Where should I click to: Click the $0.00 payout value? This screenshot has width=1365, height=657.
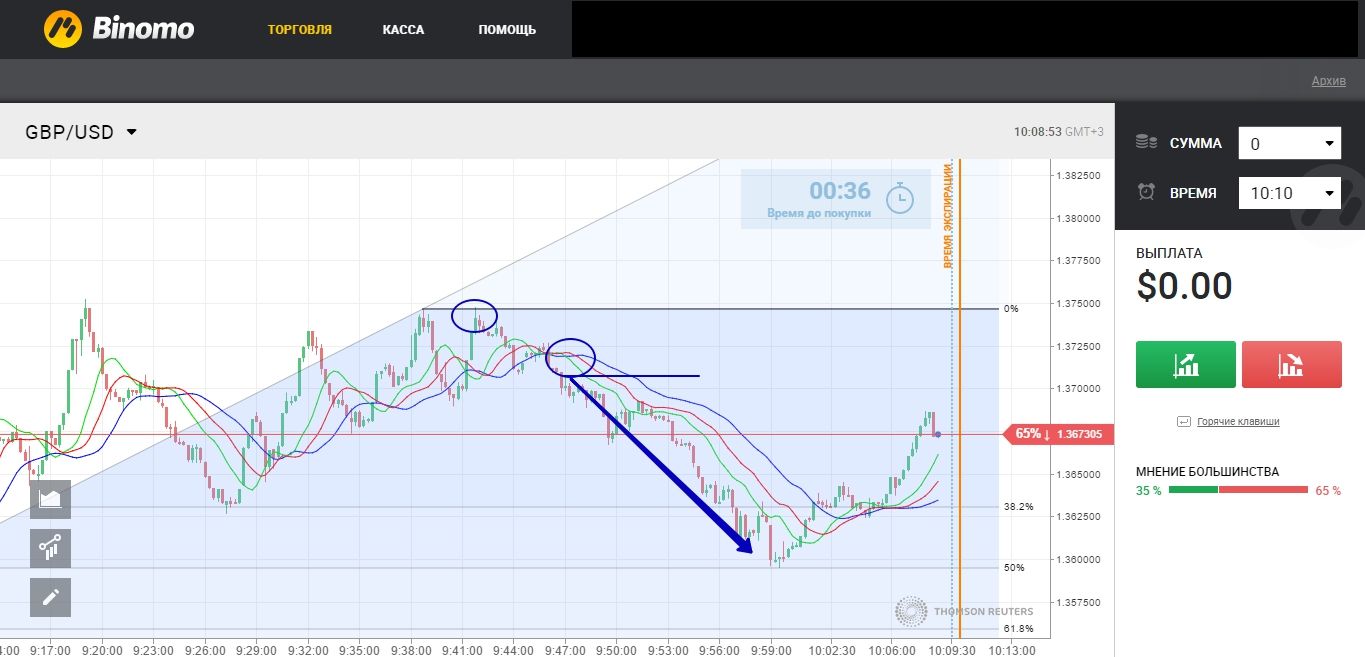point(1184,287)
